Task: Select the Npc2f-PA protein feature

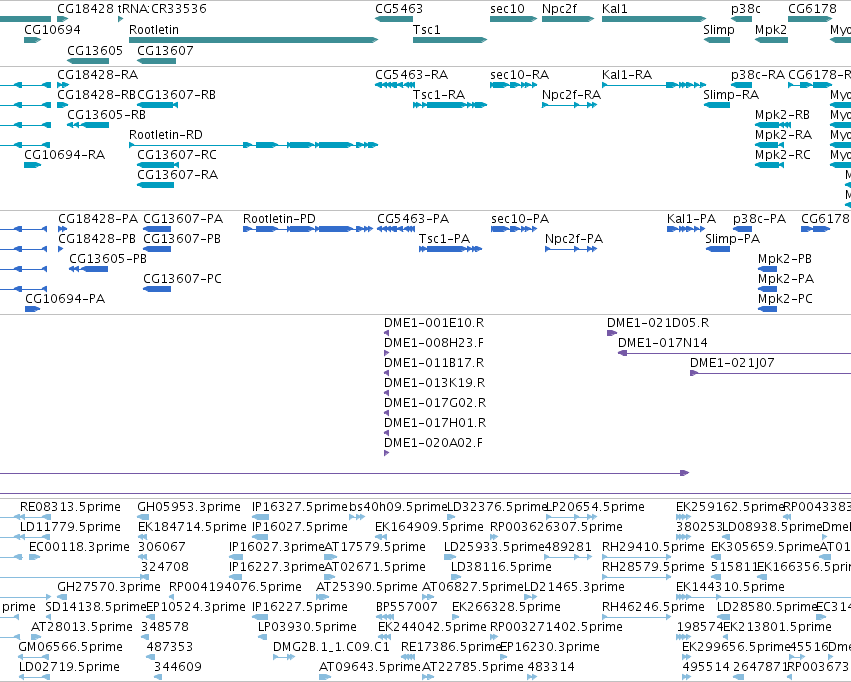Action: tap(571, 249)
